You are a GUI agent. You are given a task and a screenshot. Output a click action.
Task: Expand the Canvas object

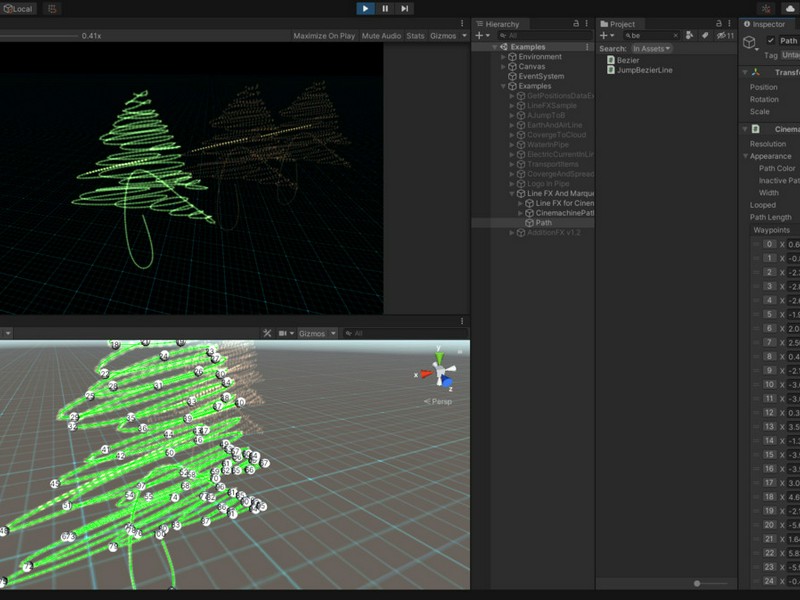(x=503, y=66)
